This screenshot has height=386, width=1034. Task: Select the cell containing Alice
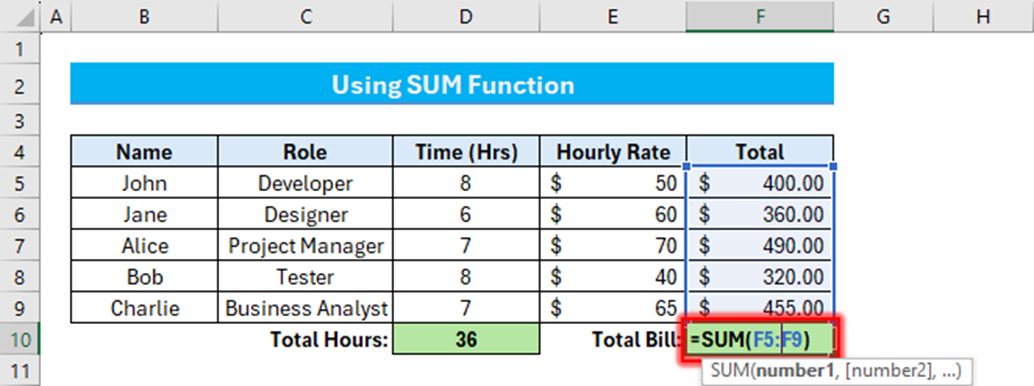[x=144, y=245]
